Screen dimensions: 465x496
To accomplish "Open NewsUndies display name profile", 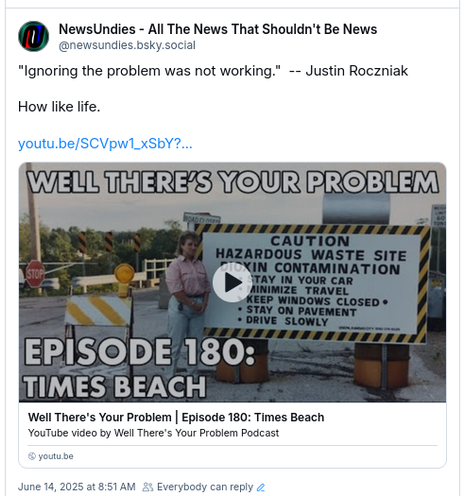I will coord(218,29).
